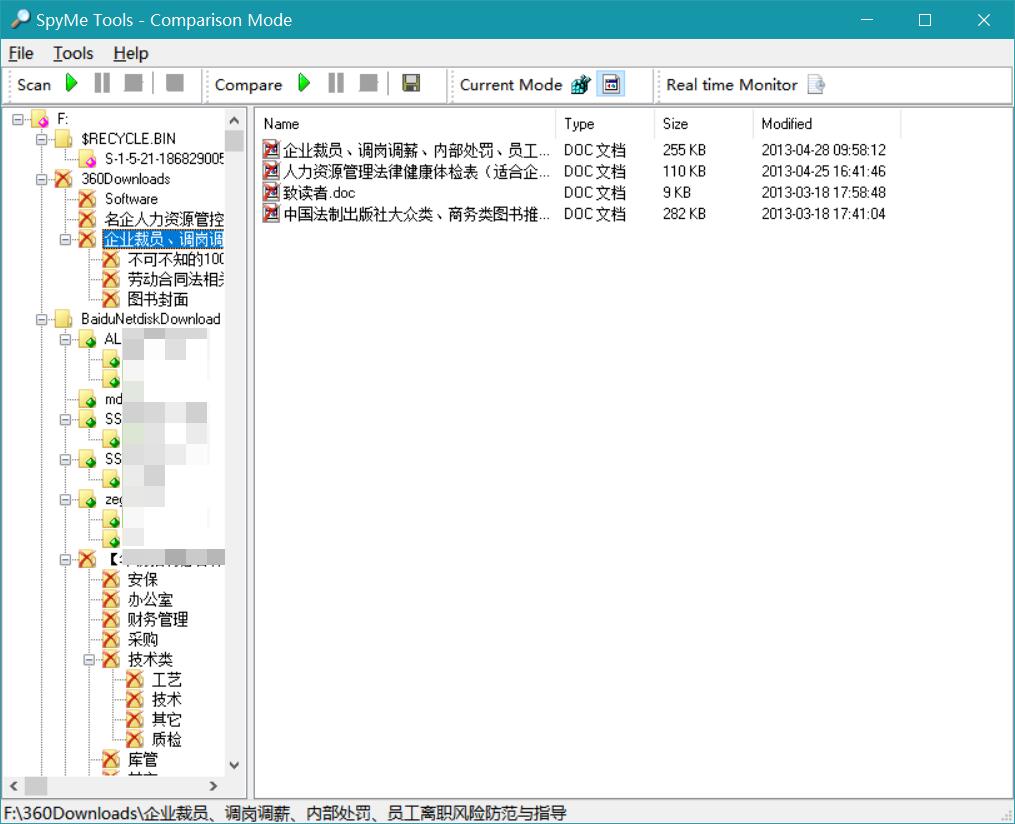Collapse the 技术类 folder node

click(x=89, y=659)
